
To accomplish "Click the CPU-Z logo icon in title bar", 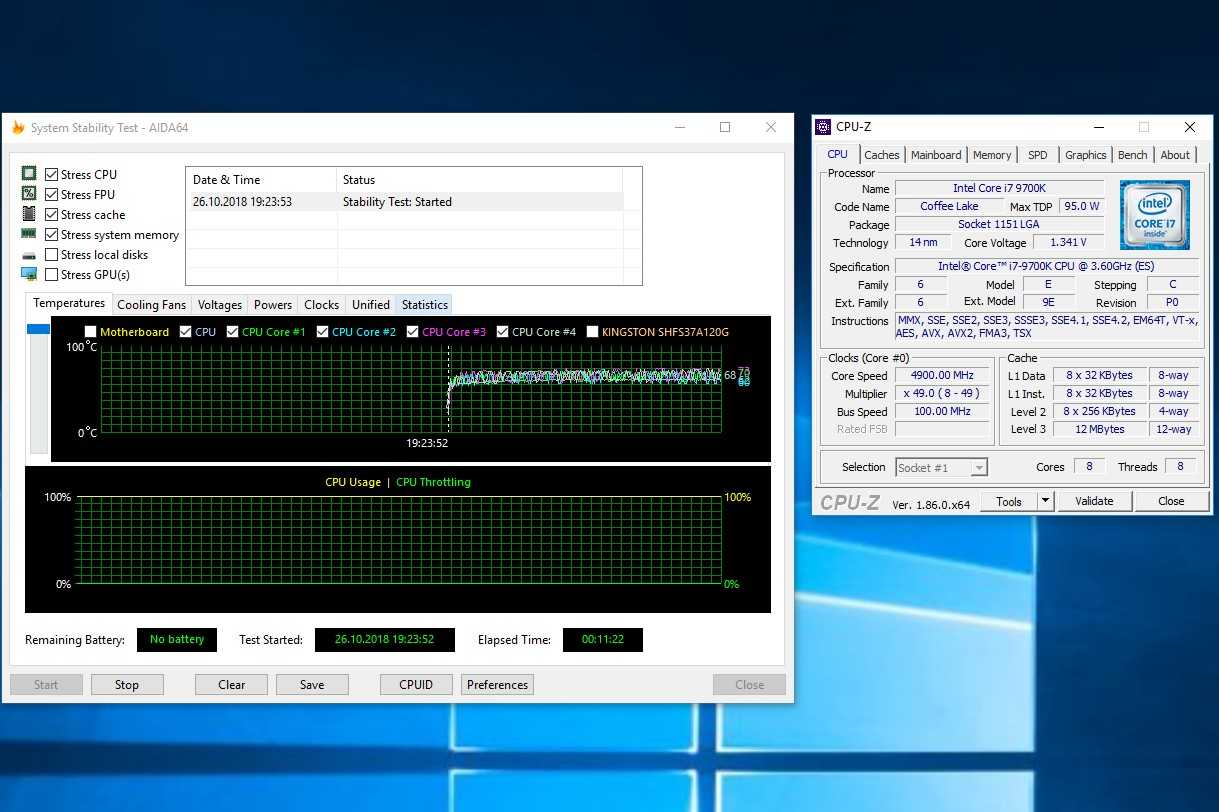I will point(823,127).
